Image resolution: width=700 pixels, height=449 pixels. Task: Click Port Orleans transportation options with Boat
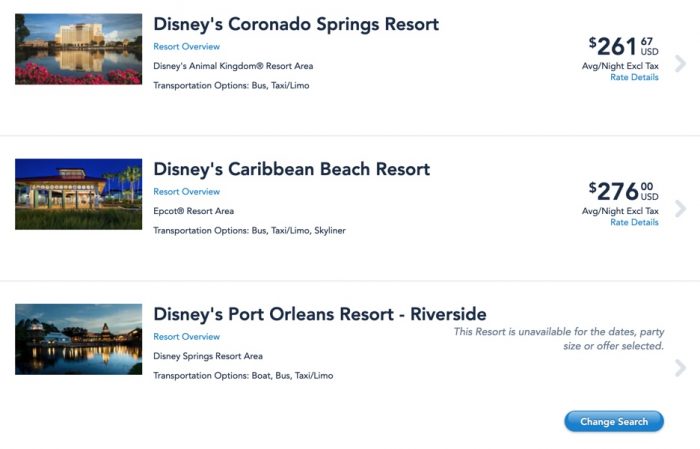tap(243, 376)
